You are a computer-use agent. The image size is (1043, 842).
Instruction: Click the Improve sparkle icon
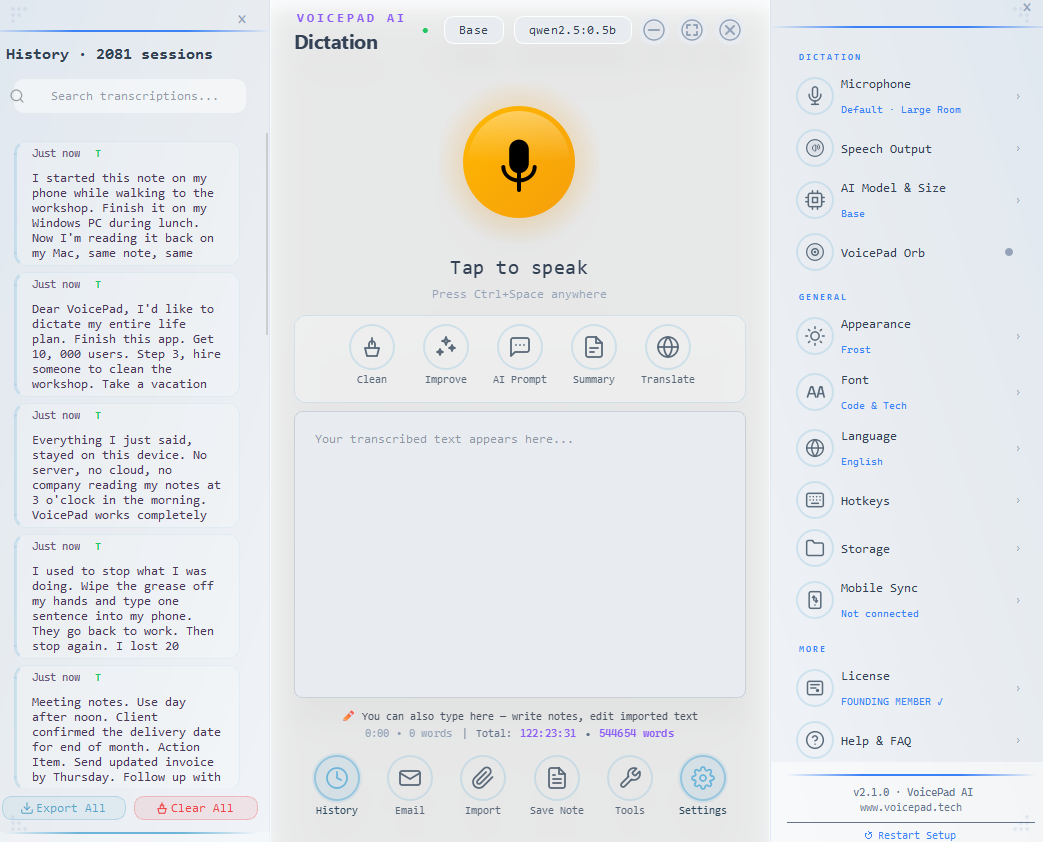point(445,348)
